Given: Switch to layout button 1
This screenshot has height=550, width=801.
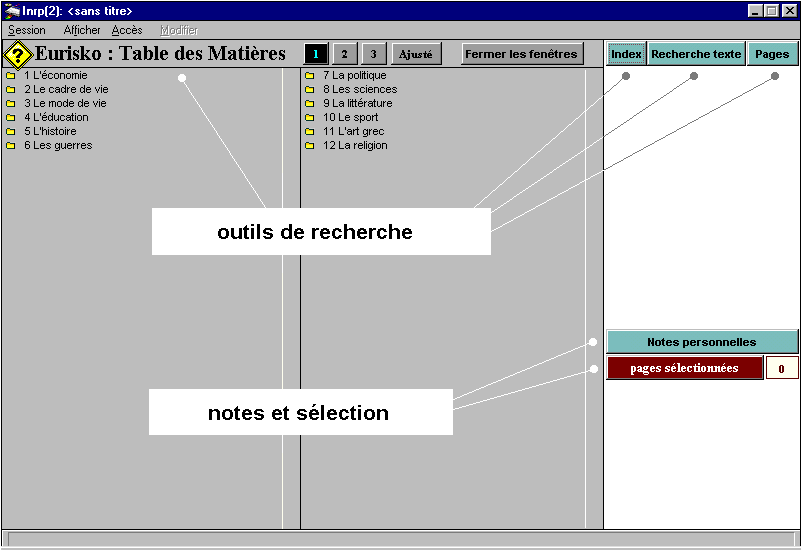Looking at the screenshot, I should point(316,54).
